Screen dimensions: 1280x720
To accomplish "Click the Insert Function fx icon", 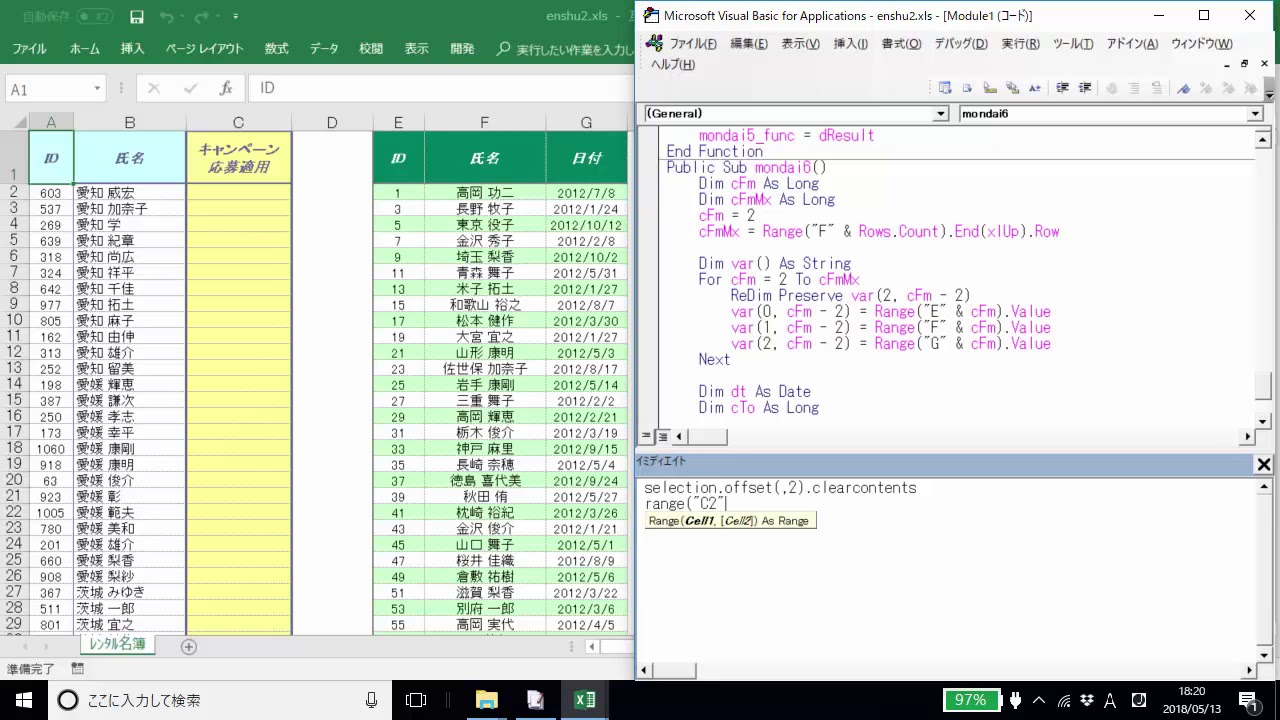I will (x=226, y=88).
